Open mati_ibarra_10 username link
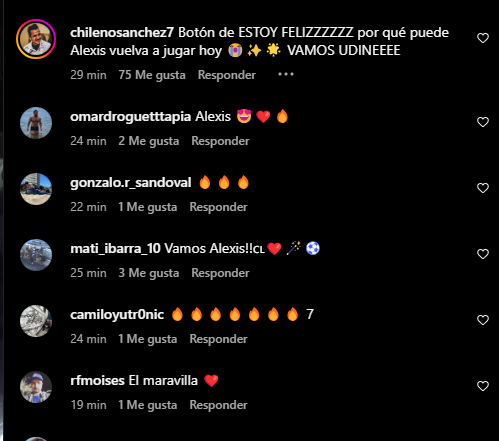Screen dimensions: 499x441 (115, 249)
